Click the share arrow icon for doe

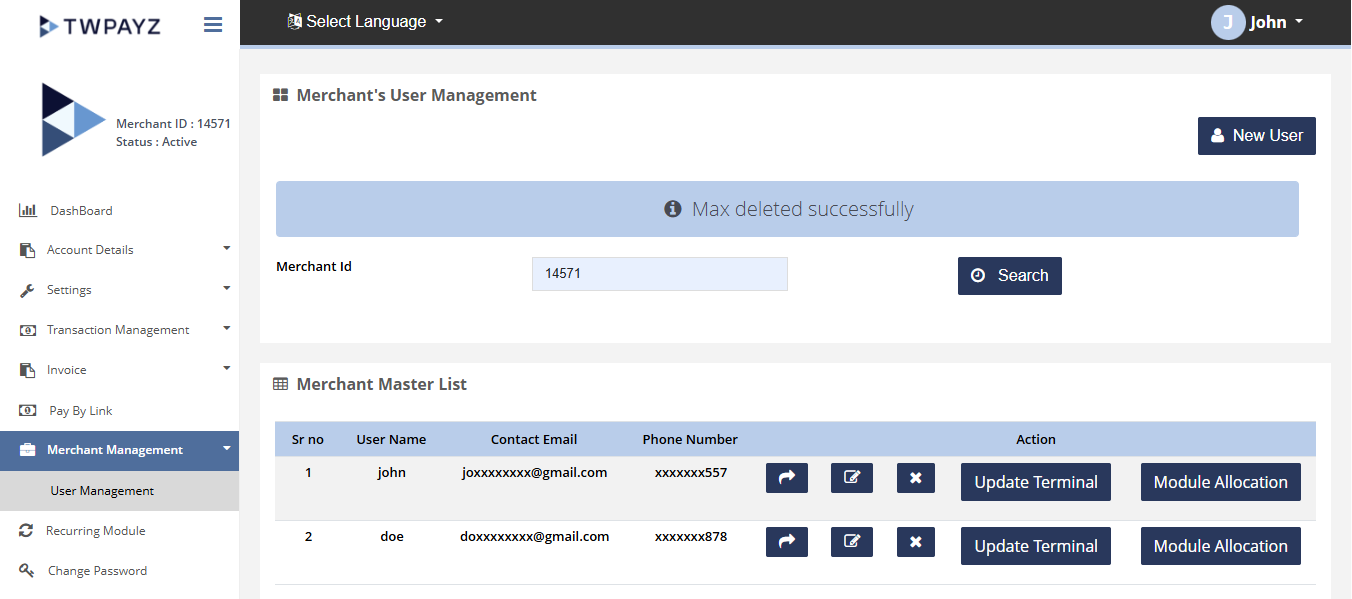[x=786, y=542]
